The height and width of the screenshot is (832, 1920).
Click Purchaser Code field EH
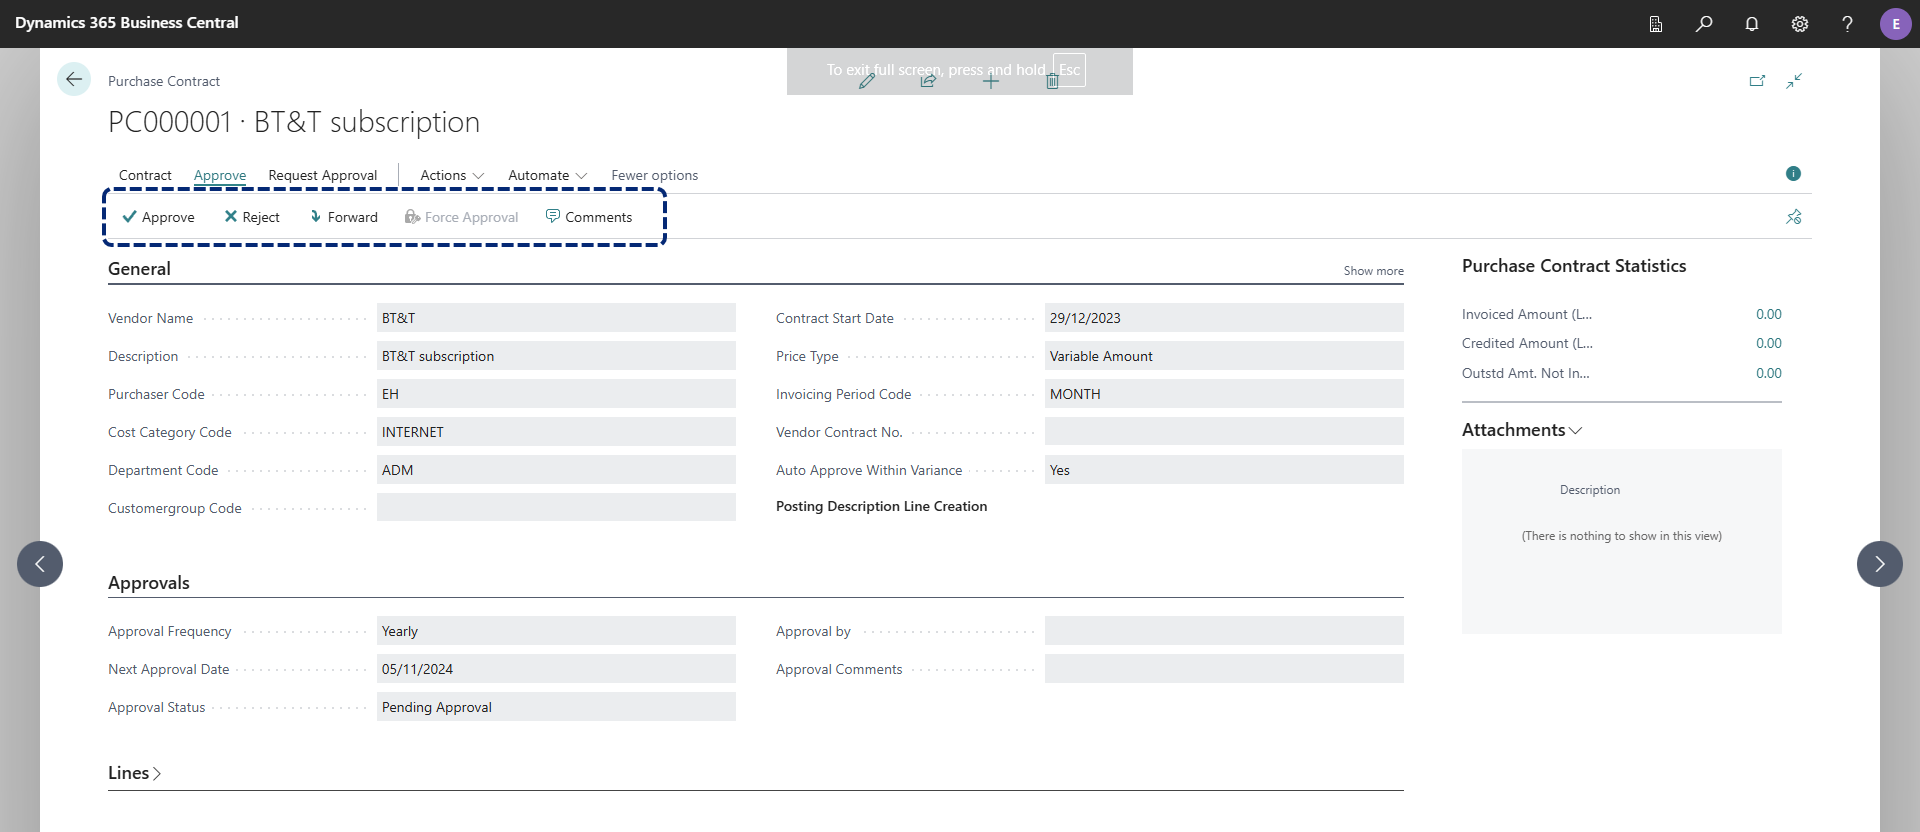pyautogui.click(x=556, y=394)
